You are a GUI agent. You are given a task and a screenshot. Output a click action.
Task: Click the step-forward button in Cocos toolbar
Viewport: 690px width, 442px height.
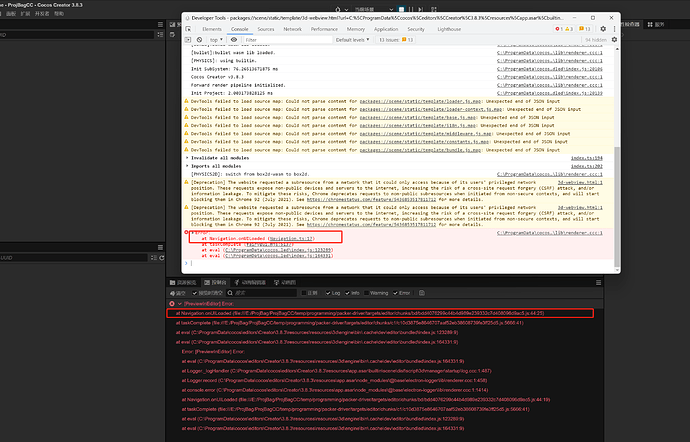click(x=421, y=9)
